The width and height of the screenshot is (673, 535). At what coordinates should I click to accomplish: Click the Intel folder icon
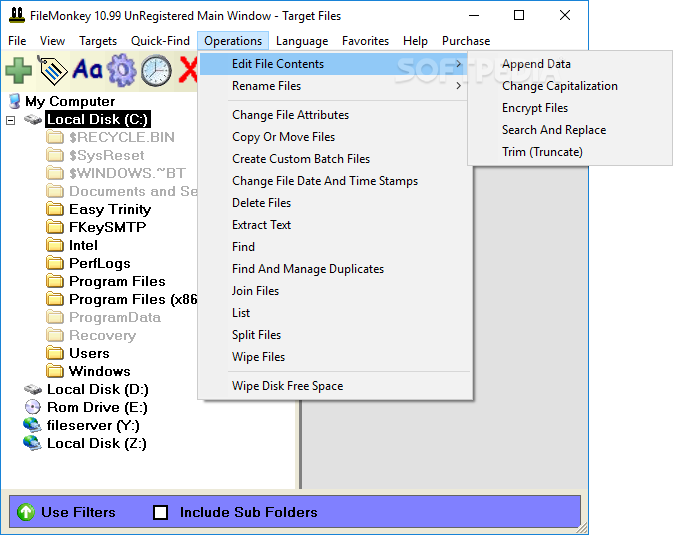(55, 245)
